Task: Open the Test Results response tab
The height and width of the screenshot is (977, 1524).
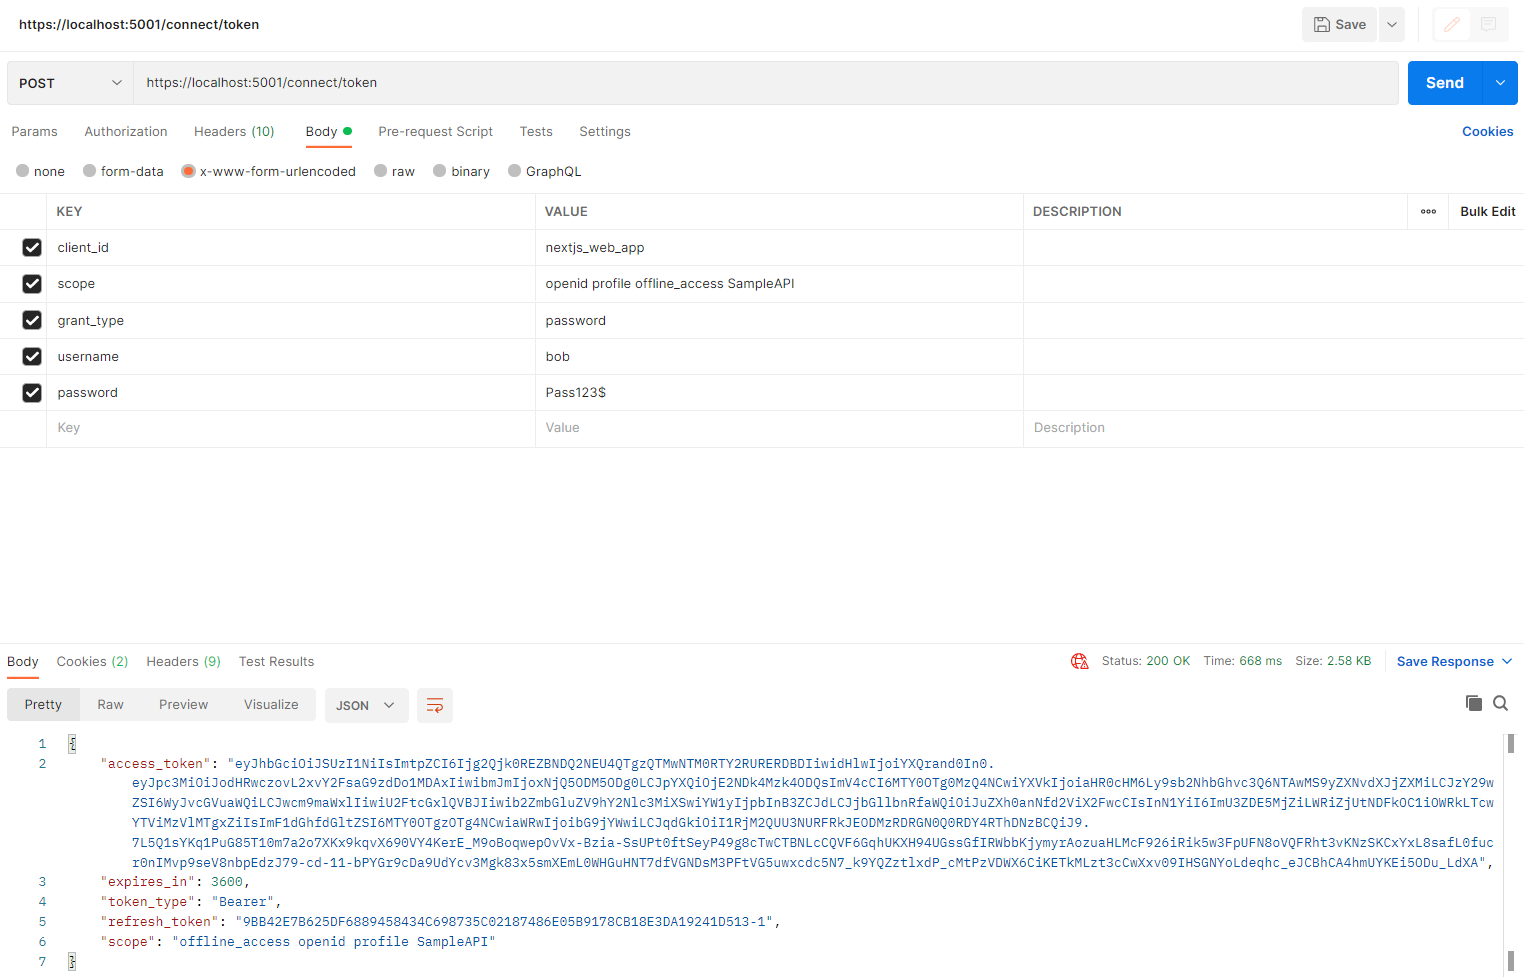Action: click(276, 661)
